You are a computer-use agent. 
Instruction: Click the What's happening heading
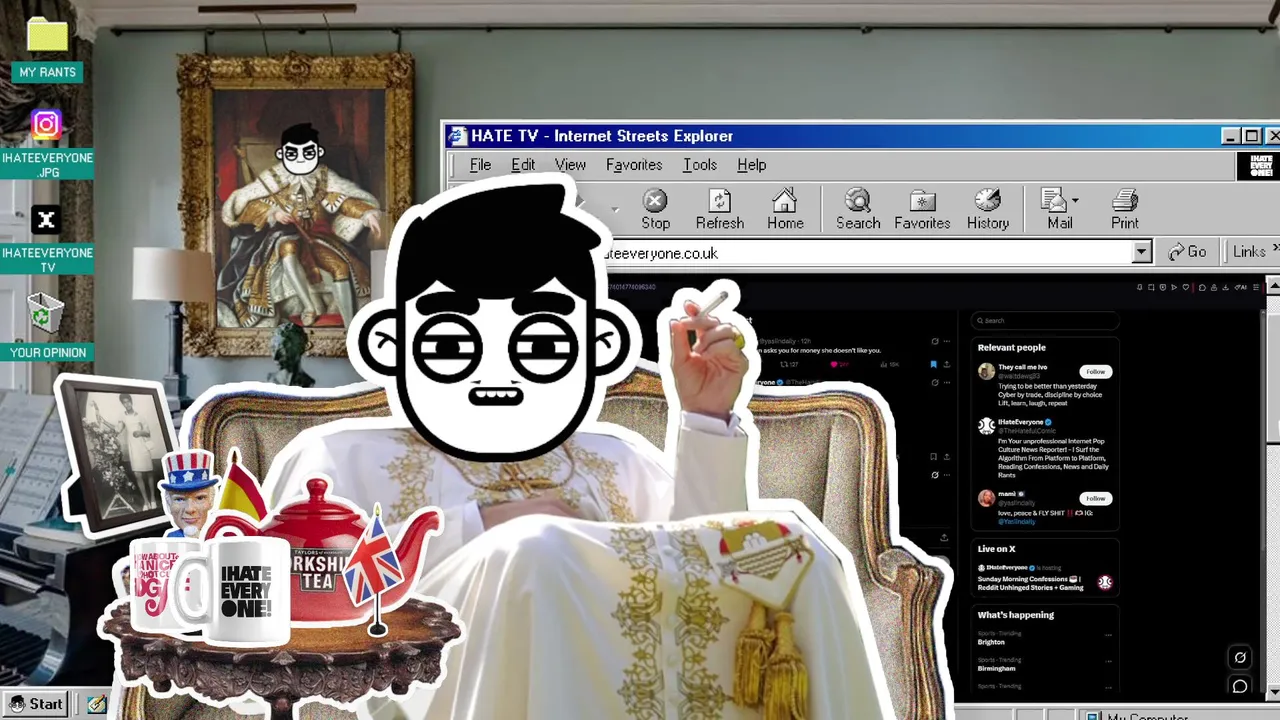point(1016,615)
